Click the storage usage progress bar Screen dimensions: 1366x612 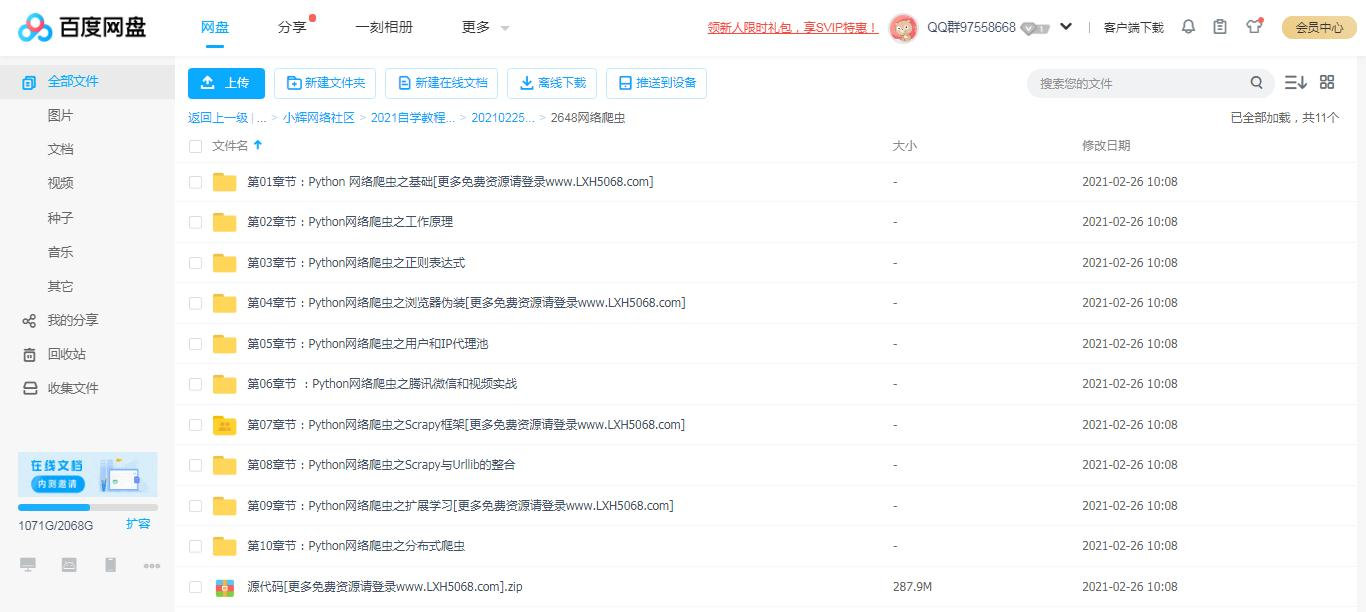coord(88,508)
